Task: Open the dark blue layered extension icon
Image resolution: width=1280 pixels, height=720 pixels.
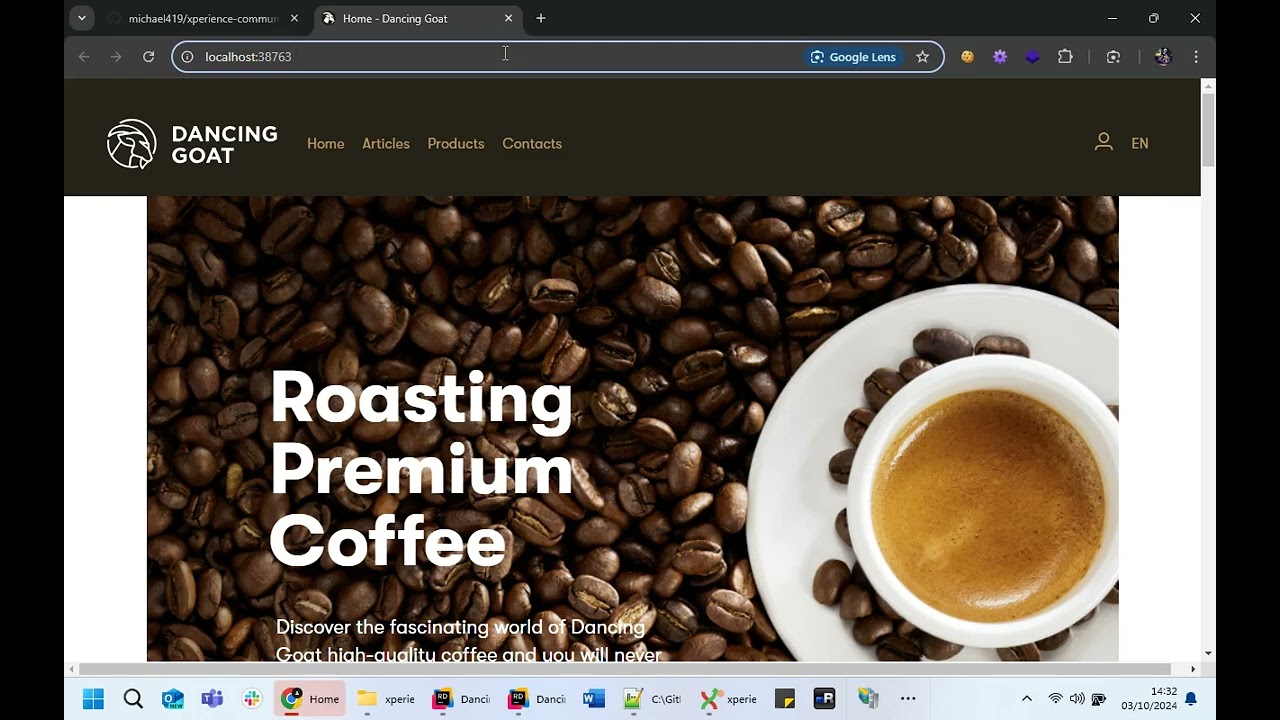Action: coord(1032,57)
